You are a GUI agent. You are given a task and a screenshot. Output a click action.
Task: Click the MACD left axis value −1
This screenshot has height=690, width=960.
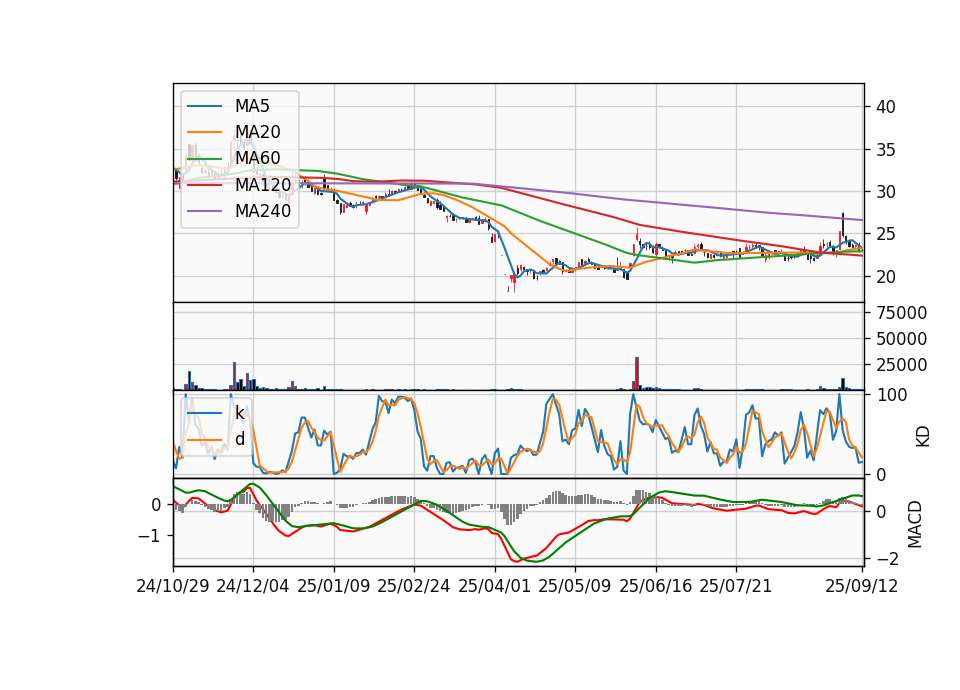click(150, 536)
